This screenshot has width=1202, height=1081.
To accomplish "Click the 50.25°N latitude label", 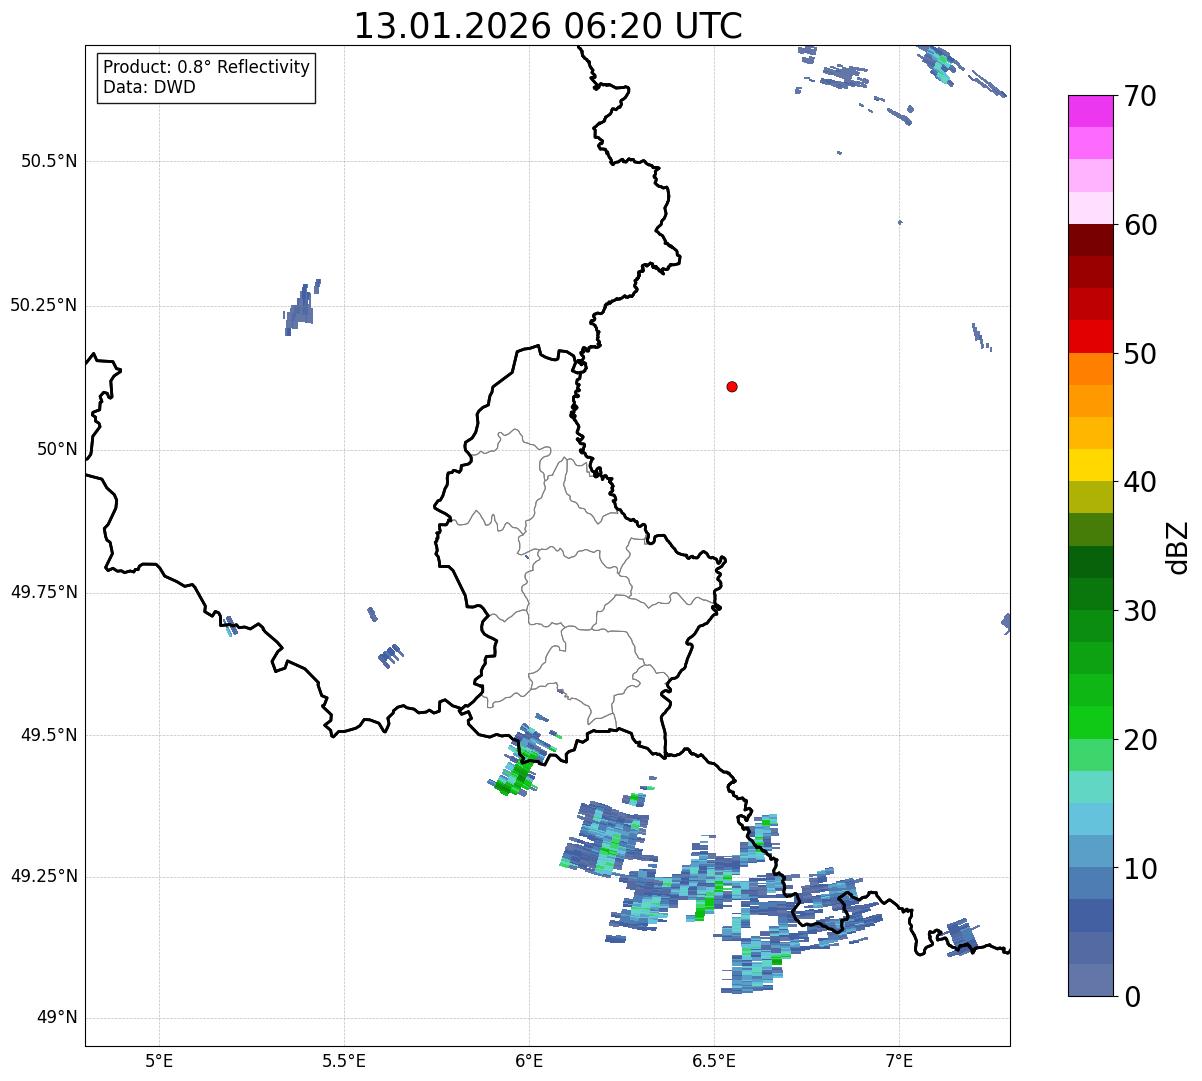I will coord(44,305).
